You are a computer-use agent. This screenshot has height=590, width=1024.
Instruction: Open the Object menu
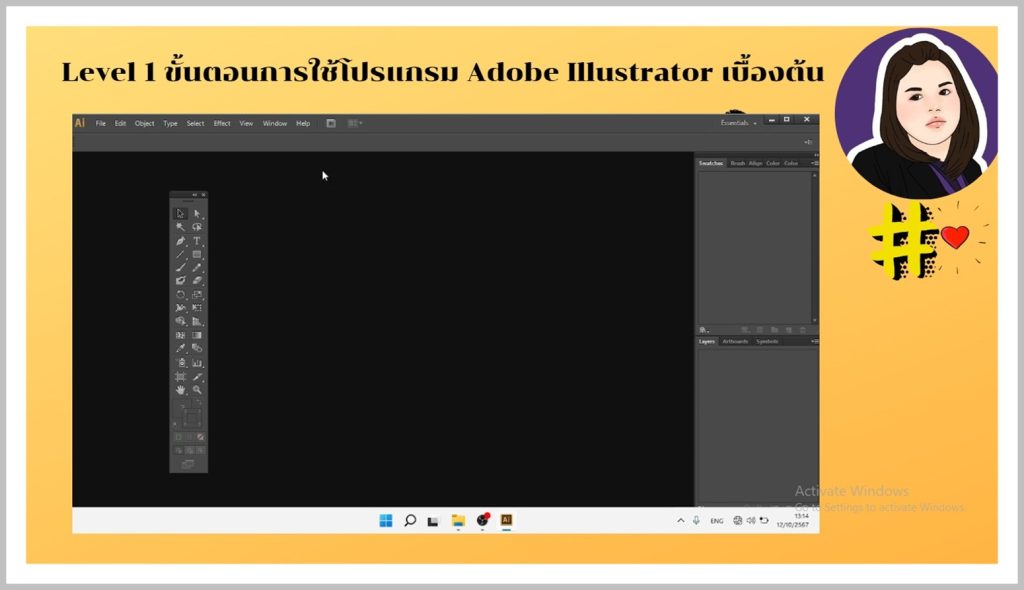click(x=144, y=123)
